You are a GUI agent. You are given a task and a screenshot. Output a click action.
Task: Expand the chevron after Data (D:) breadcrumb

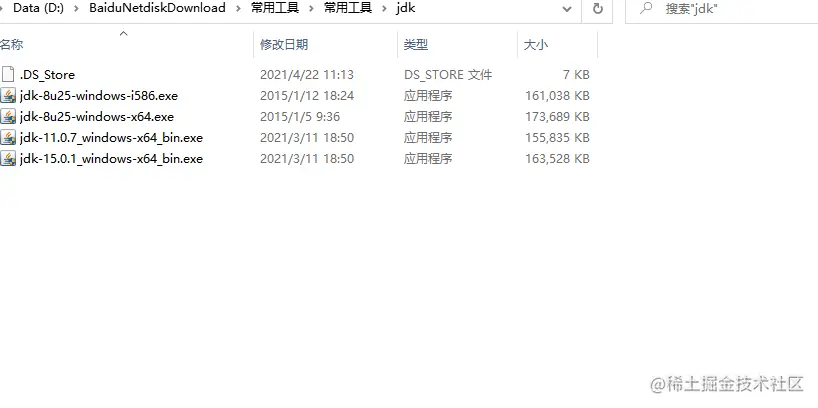pyautogui.click(x=77, y=8)
